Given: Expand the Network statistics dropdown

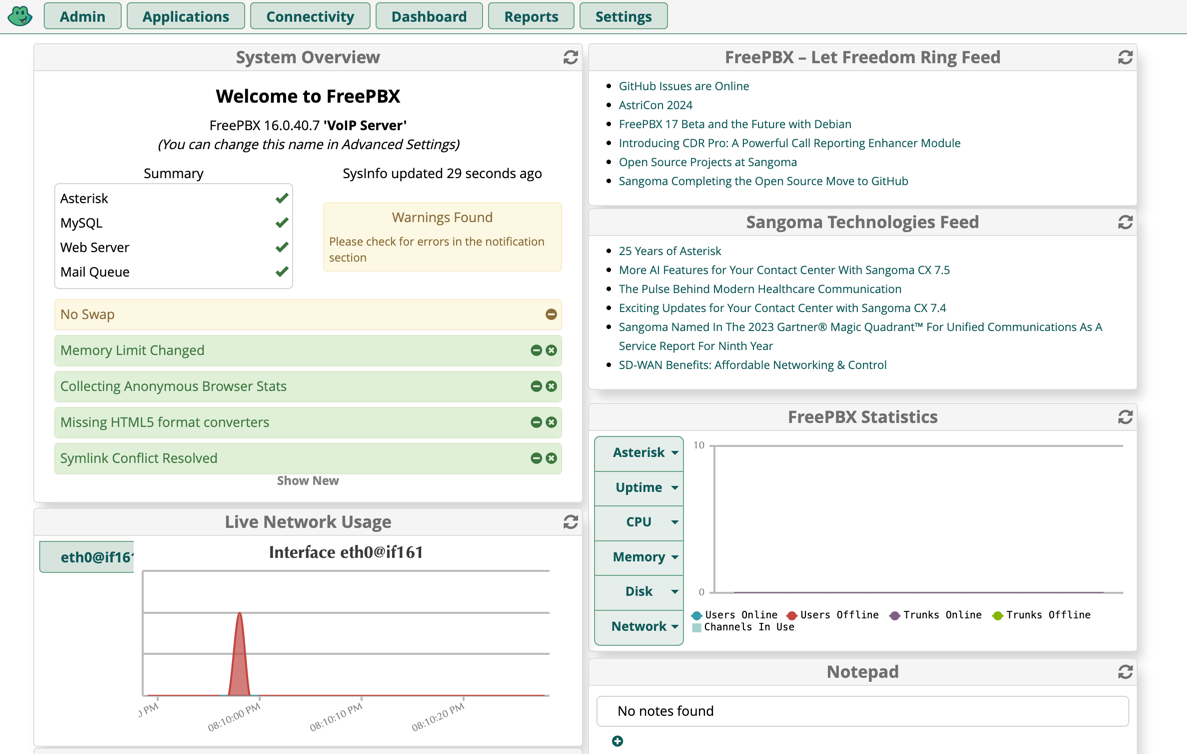Looking at the screenshot, I should [x=639, y=627].
